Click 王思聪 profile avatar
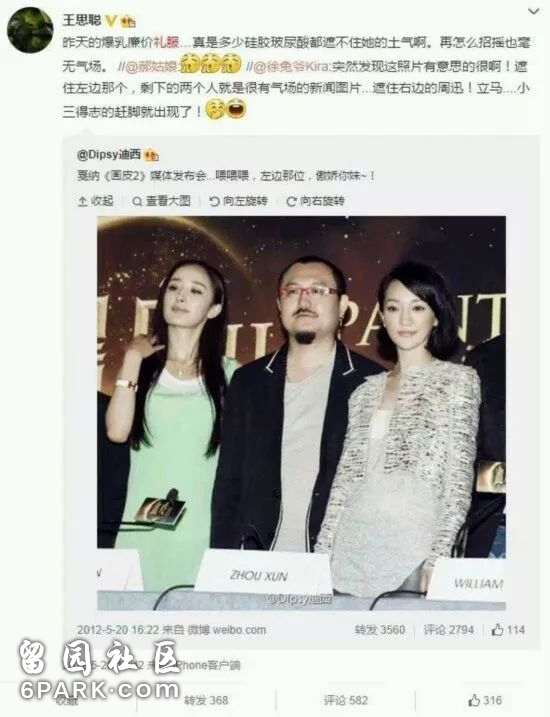 30,30
